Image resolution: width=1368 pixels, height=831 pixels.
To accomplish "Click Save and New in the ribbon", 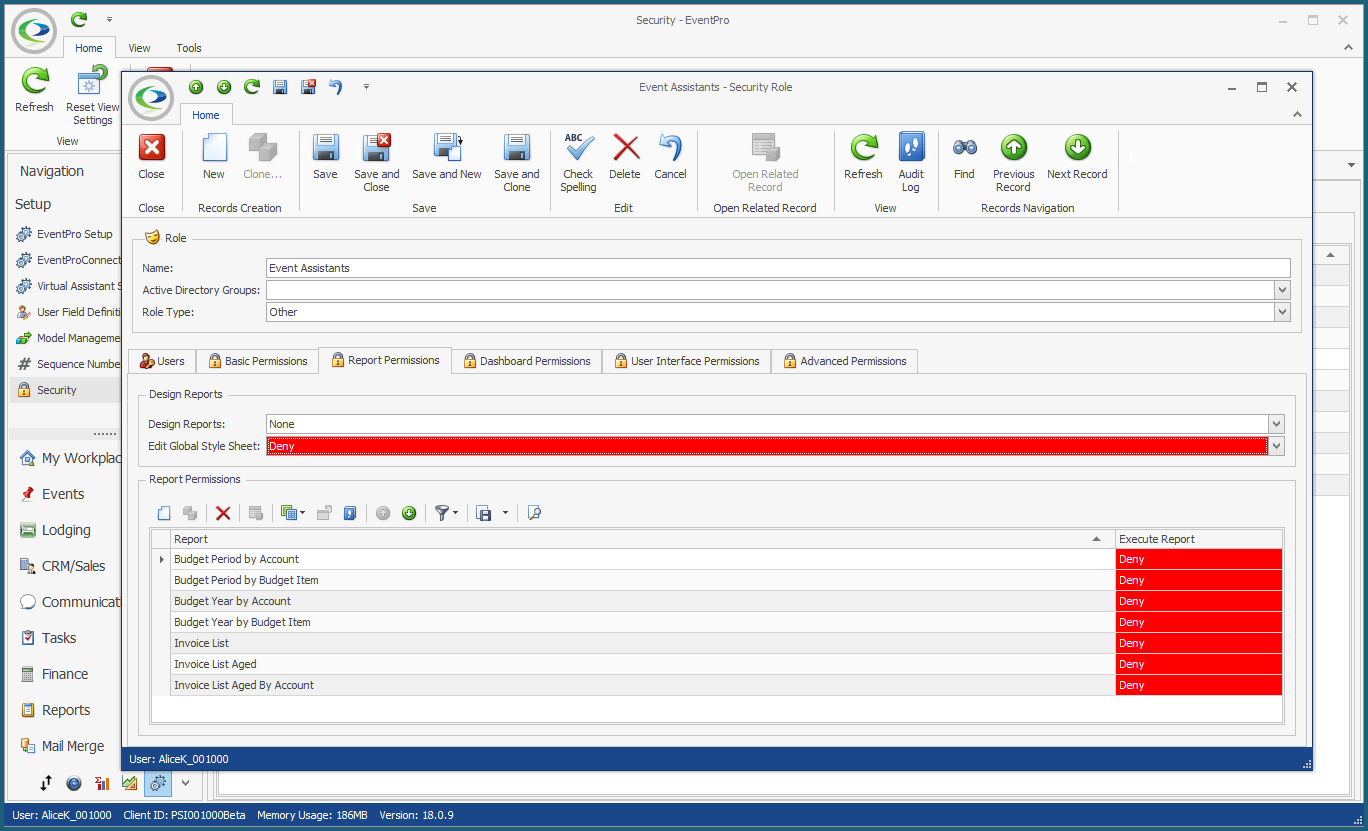I will (446, 157).
